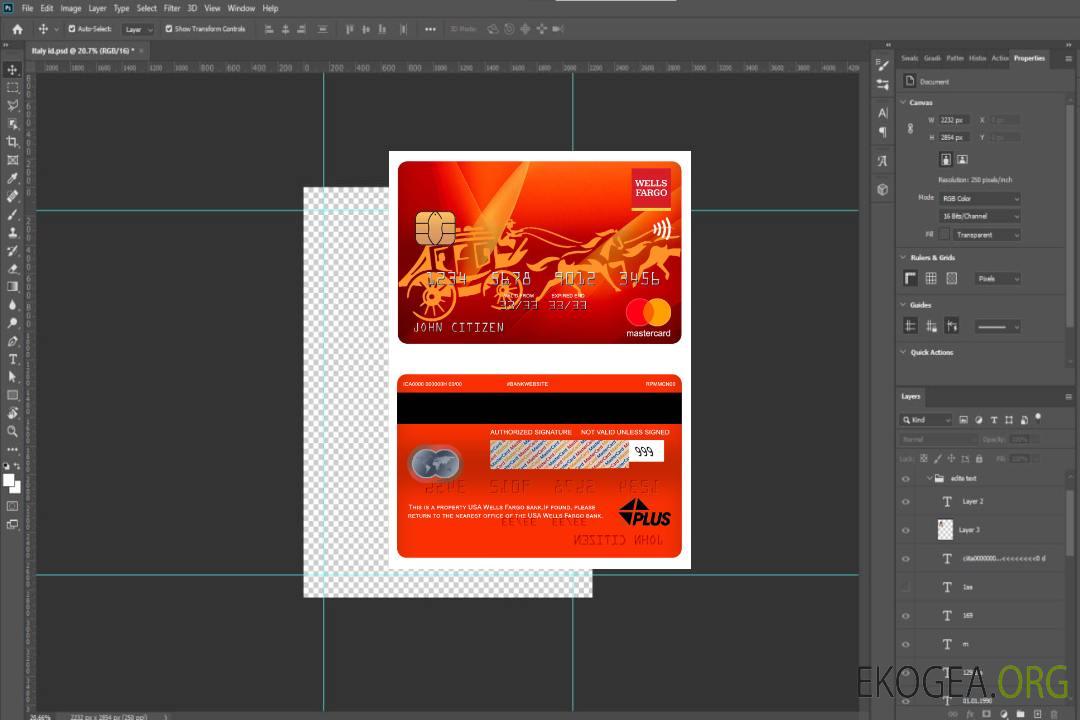1080x720 pixels.
Task: Toggle layer filtering on/off switch
Action: (1038, 418)
